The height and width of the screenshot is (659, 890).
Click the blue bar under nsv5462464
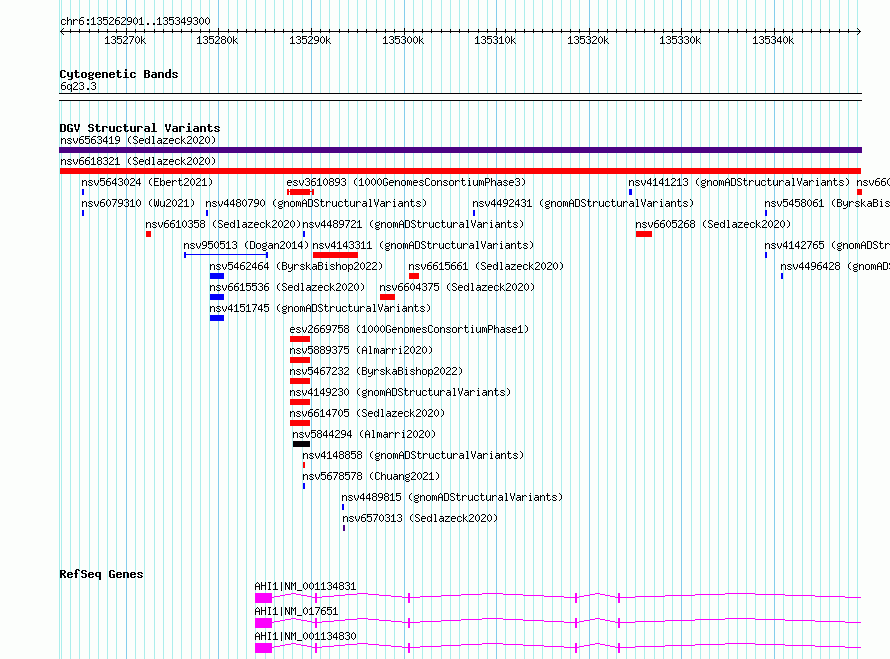217,276
